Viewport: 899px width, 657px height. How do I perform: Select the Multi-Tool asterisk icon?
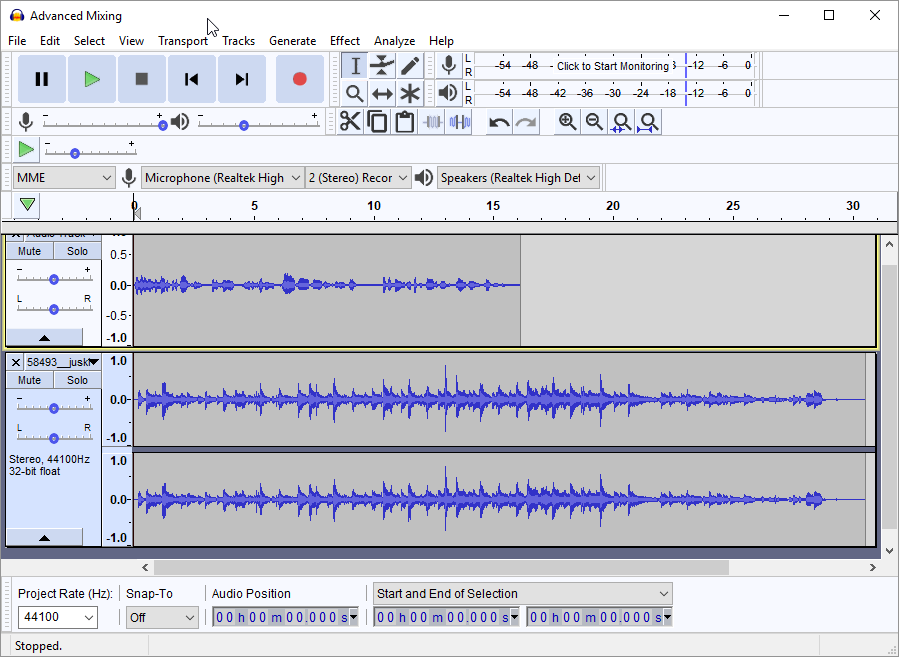click(410, 94)
